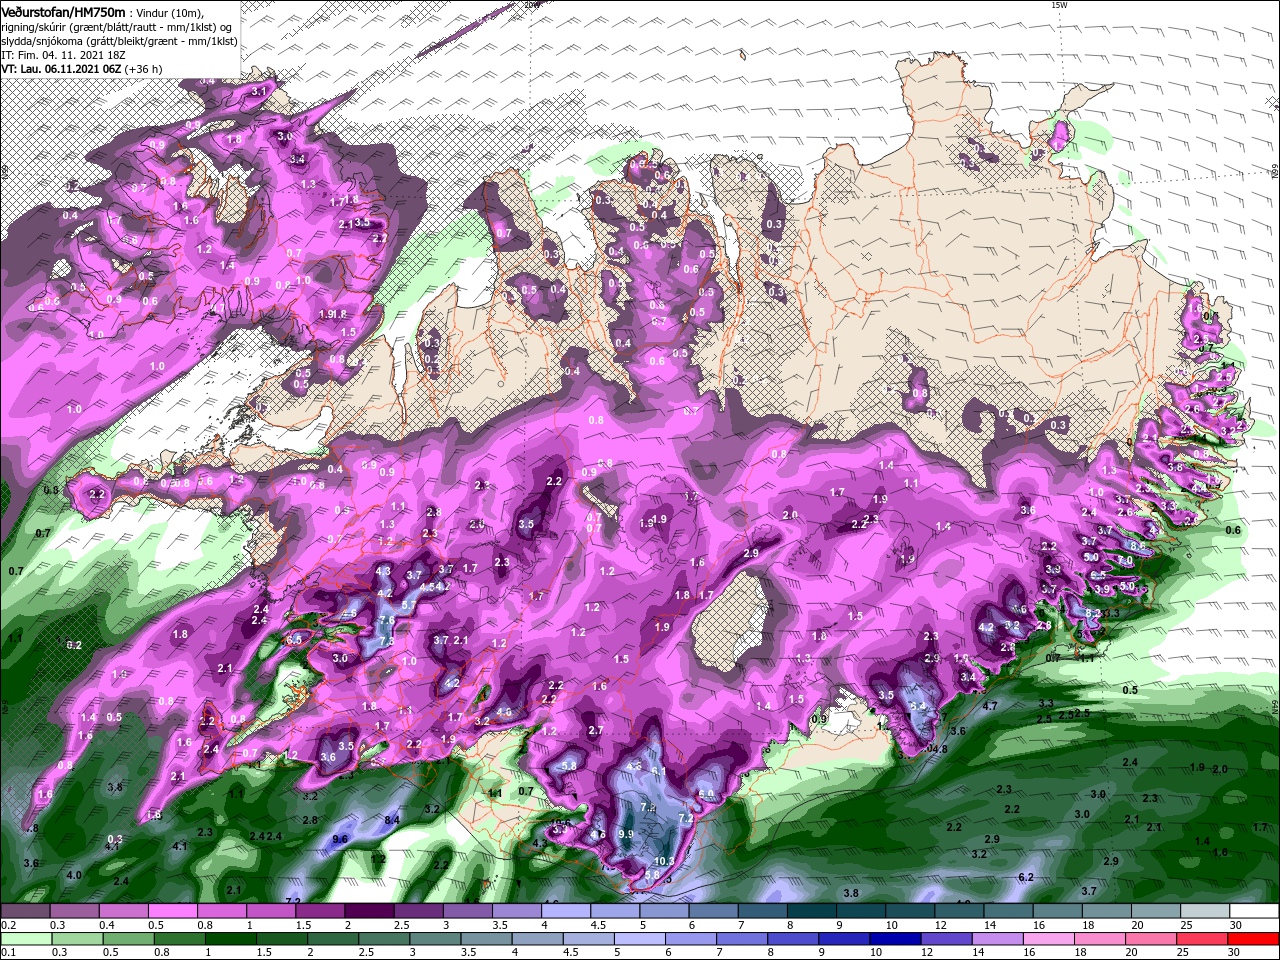The image size is (1280, 960).
Task: Click the 'IT: Fim. 04. 11. 2021 18Z' initial time line
Action: (62, 55)
